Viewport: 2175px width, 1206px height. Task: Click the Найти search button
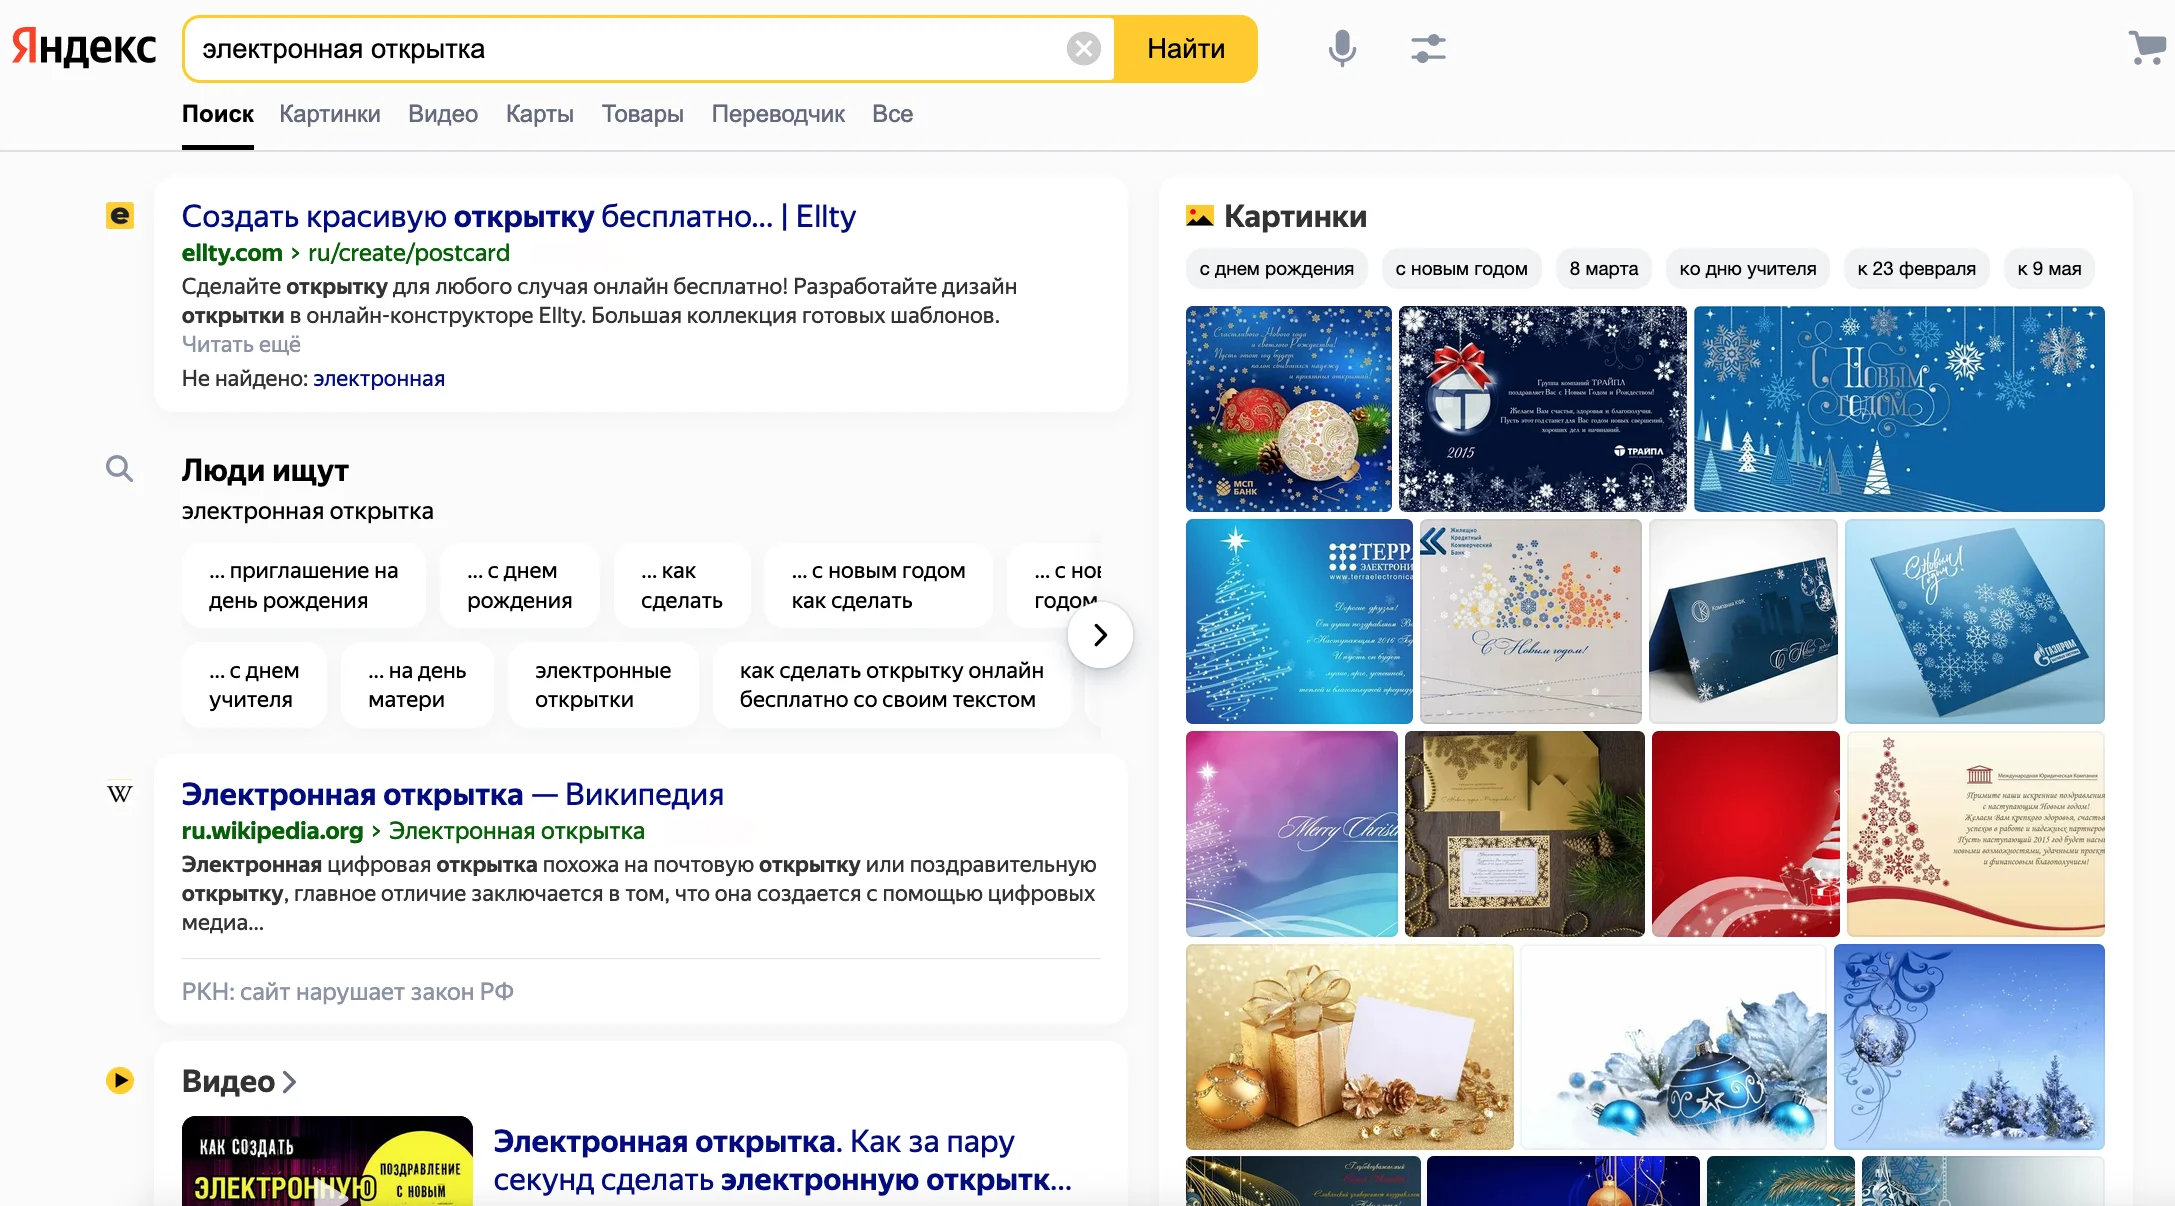[1186, 48]
